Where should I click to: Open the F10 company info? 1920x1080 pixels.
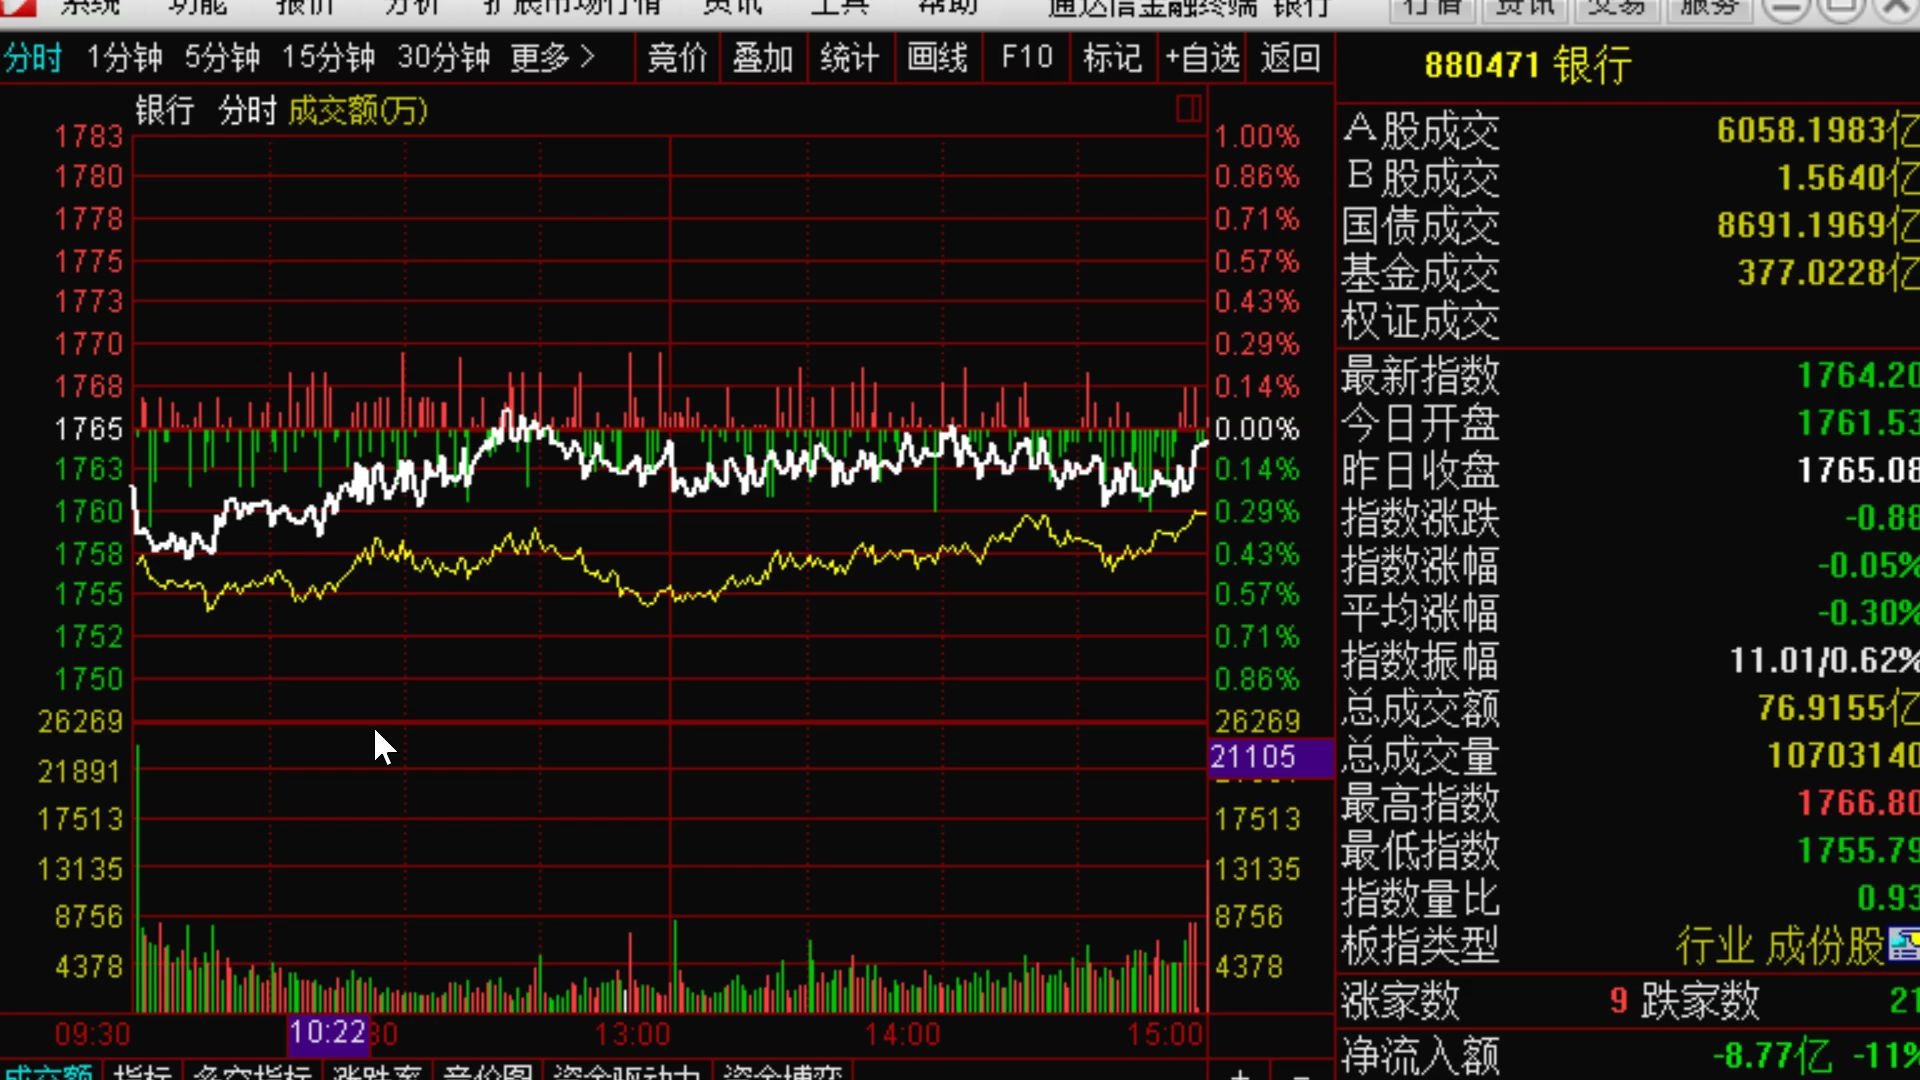tap(1027, 58)
